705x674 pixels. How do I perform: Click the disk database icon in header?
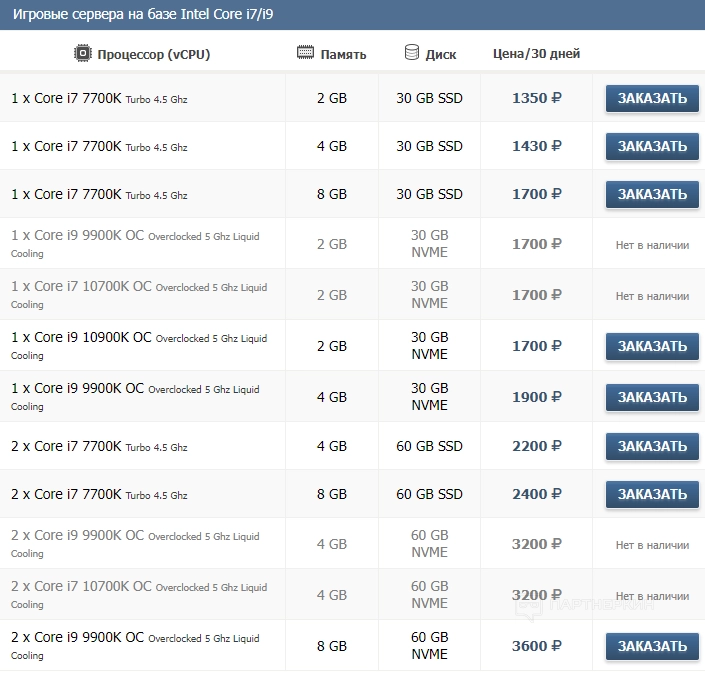411,52
